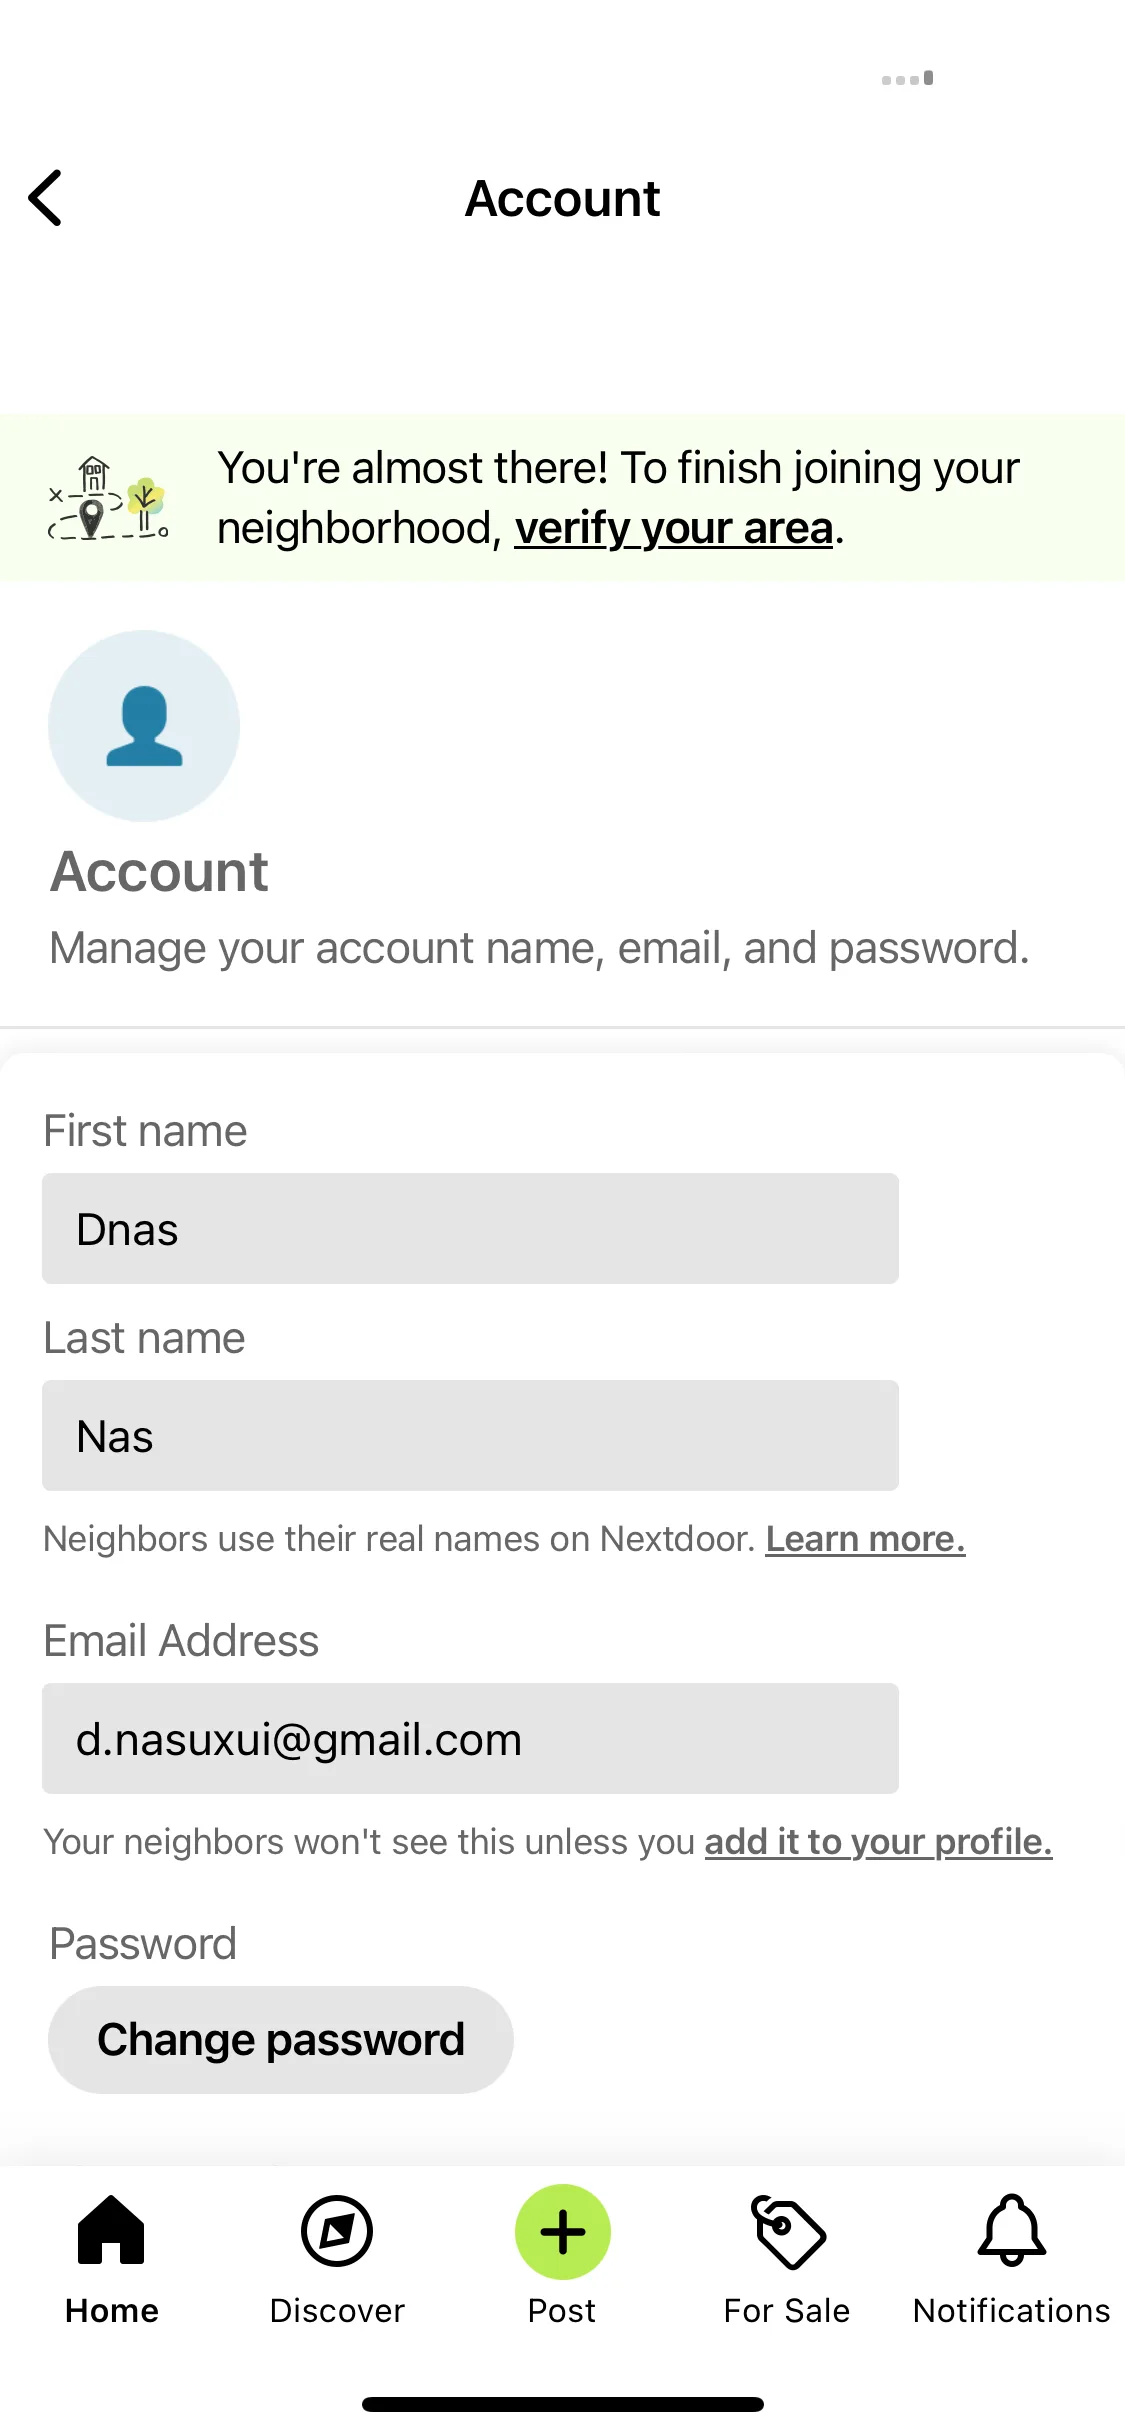Open the blue profile avatar picture
This screenshot has width=1125, height=2436.
(144, 726)
